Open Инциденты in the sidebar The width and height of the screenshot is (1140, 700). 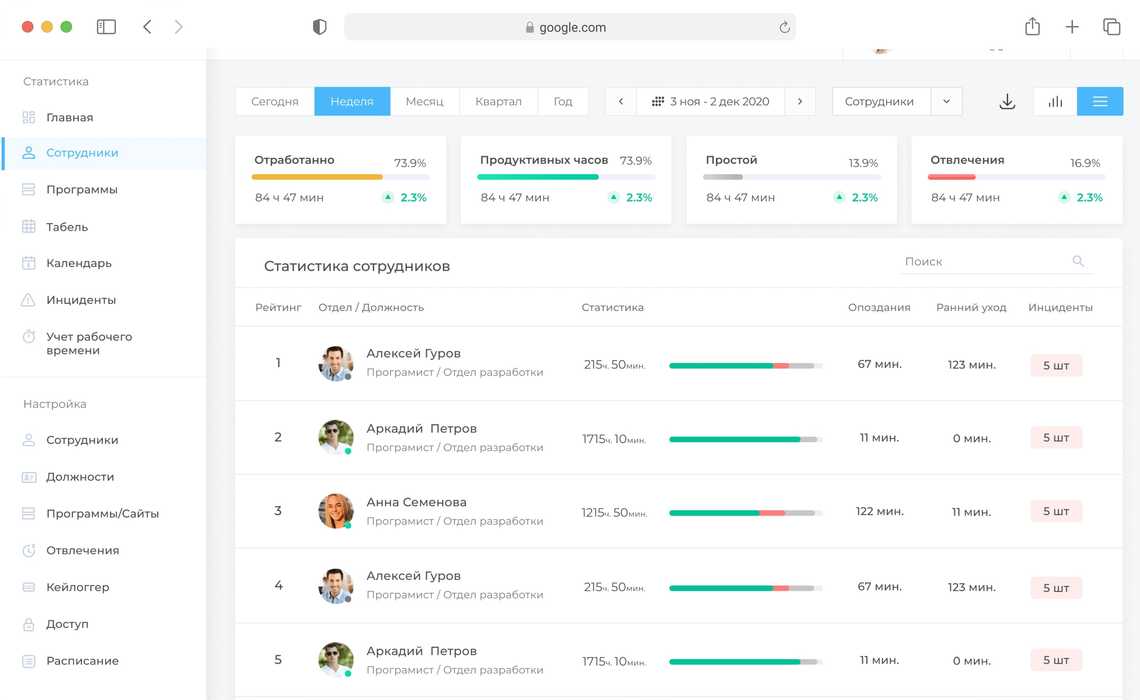pyautogui.click(x=80, y=300)
